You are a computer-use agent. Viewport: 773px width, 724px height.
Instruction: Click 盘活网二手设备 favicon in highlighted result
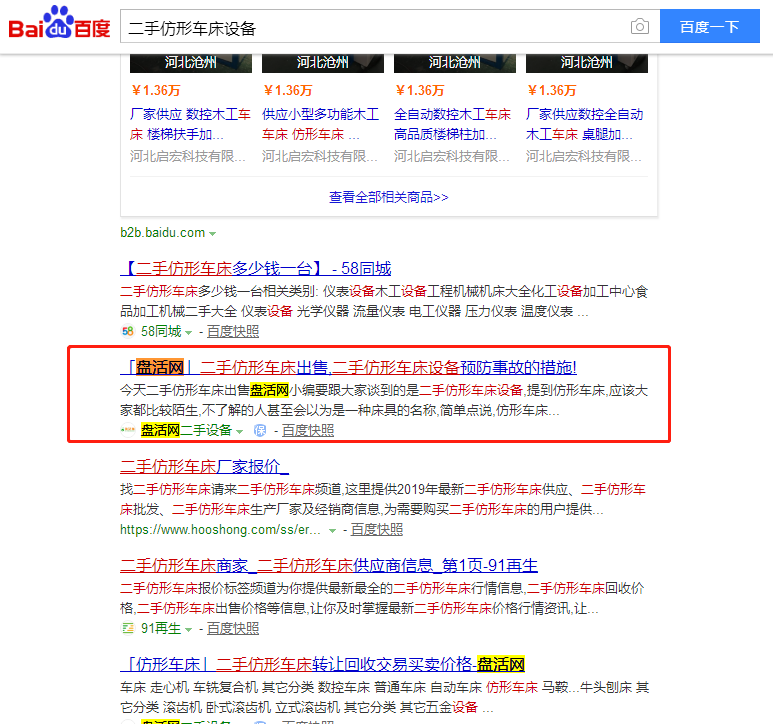(128, 431)
